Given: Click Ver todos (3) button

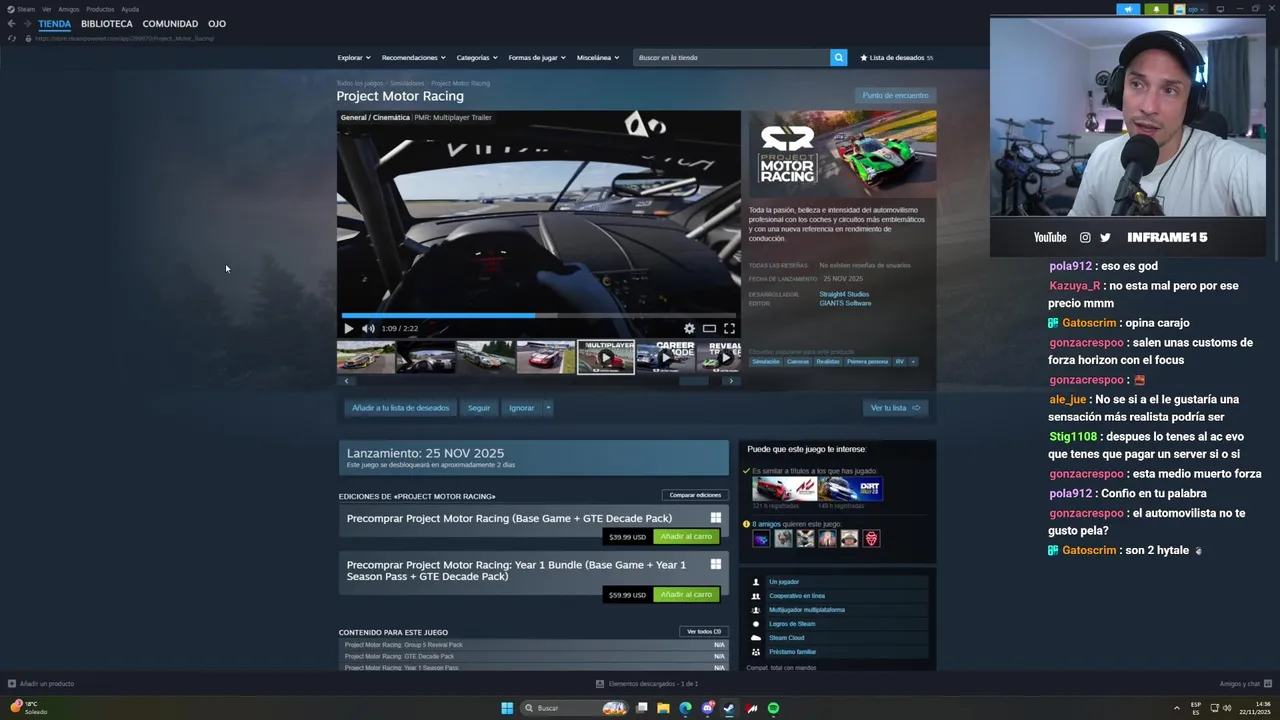Looking at the screenshot, I should 704,632.
